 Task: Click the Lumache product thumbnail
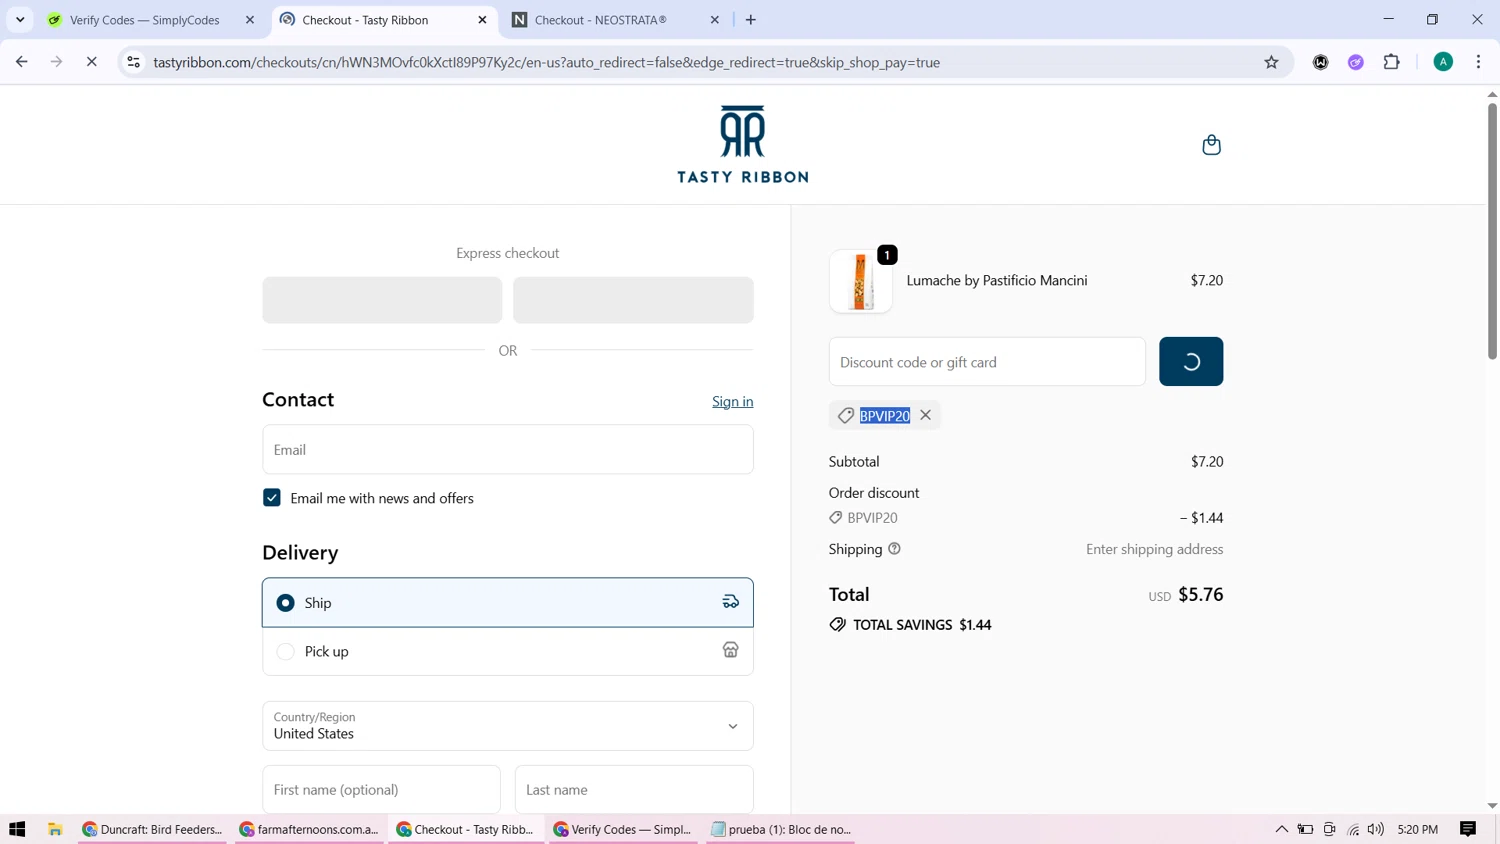tap(861, 281)
